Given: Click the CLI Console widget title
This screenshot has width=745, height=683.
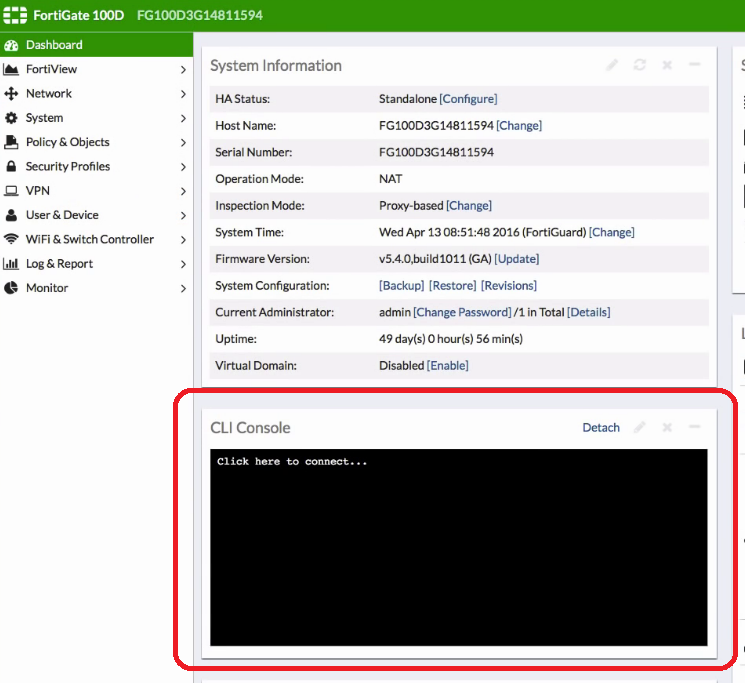Looking at the screenshot, I should point(250,427).
